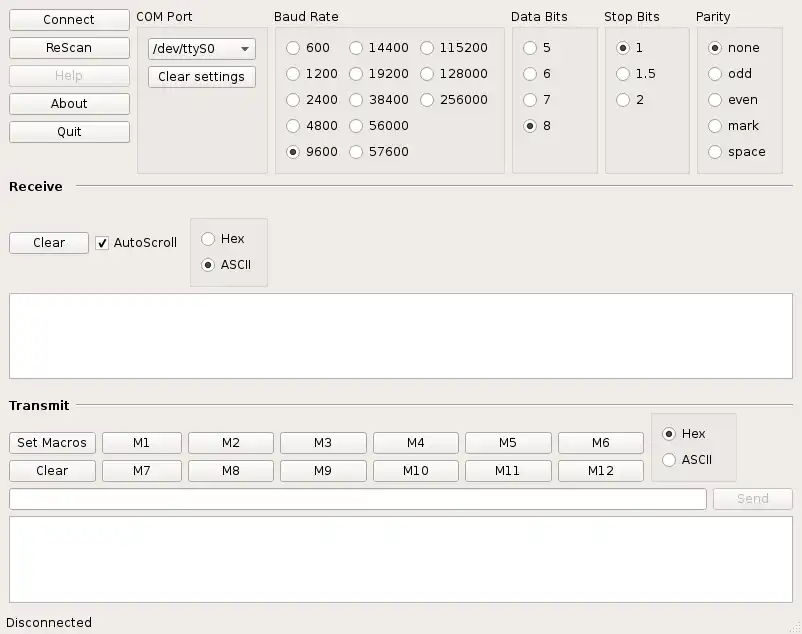Screen dimensions: 802x634
Task: Send macro M7
Action: pyautogui.click(x=142, y=471)
